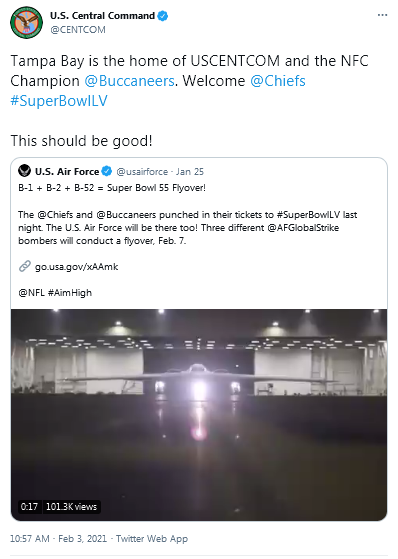Open the @CENTCOM handle
398x559 pixels.
(78, 30)
